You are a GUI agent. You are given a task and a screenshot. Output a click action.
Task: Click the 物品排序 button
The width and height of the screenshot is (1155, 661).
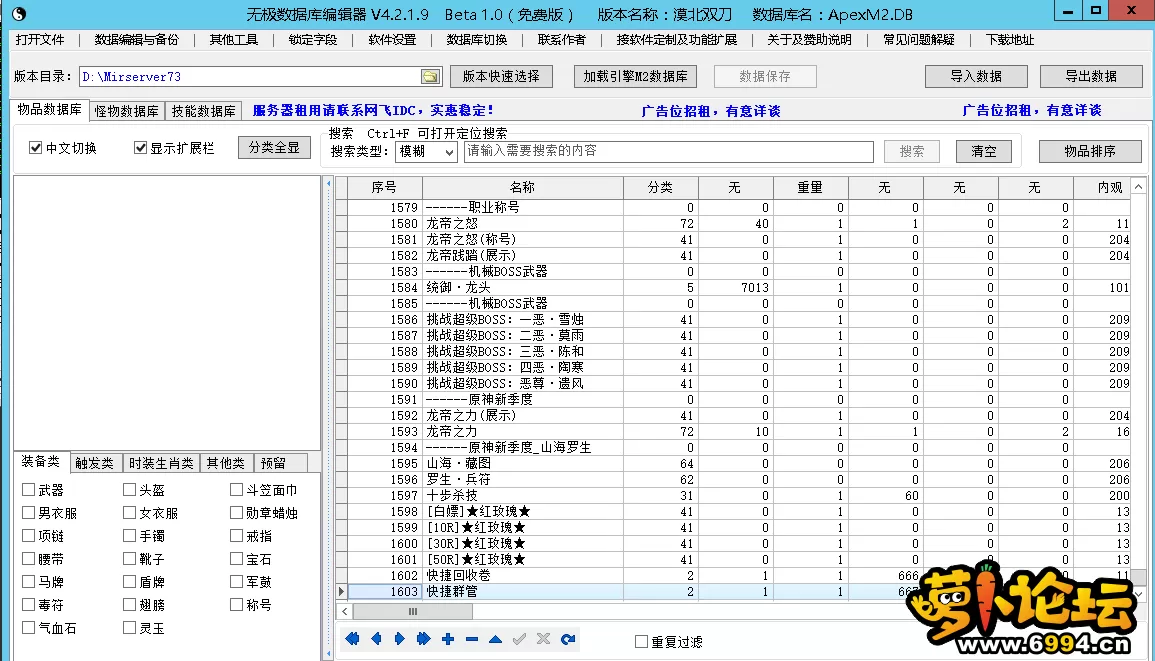[x=1090, y=151]
